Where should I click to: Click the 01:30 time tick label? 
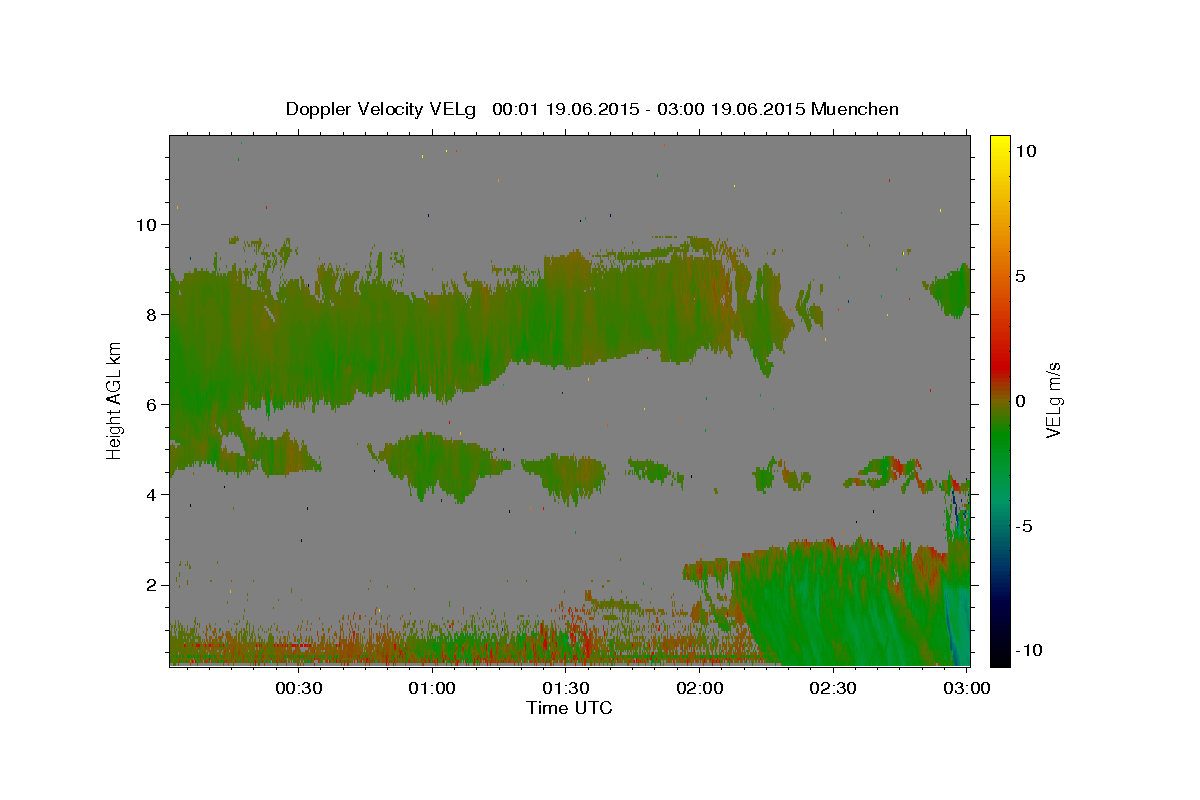pyautogui.click(x=566, y=688)
